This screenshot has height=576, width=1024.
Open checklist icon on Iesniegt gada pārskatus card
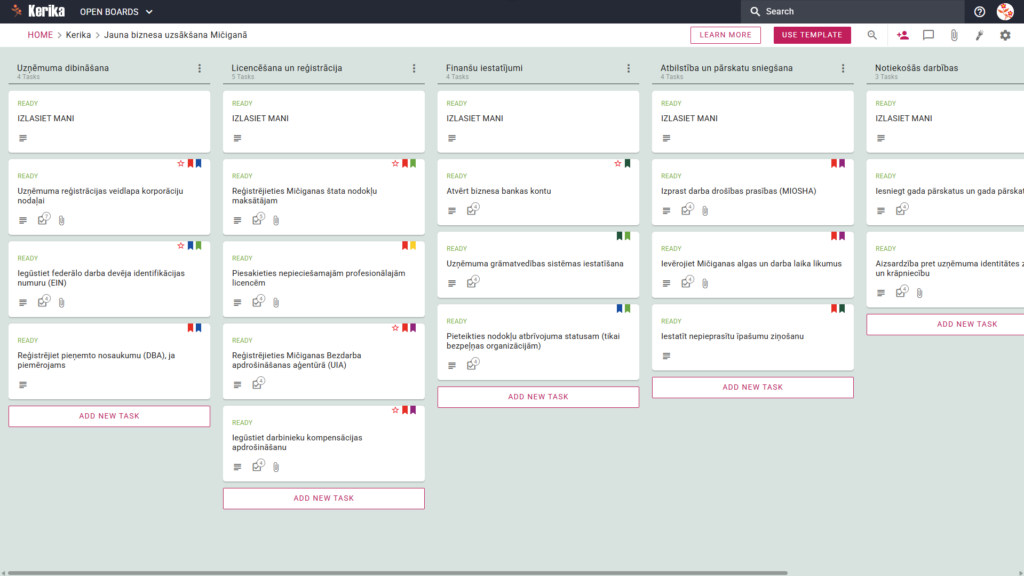tap(901, 210)
